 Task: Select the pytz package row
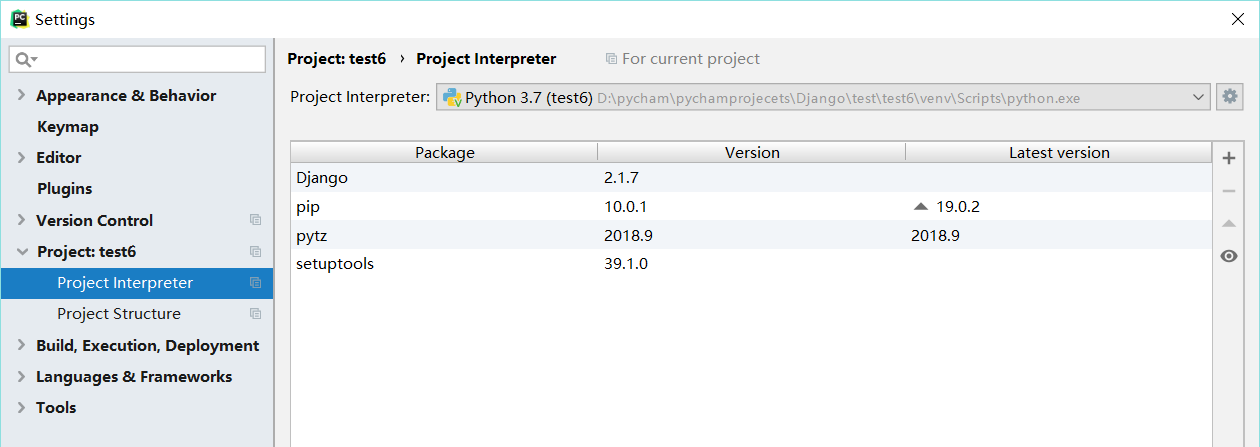click(x=751, y=235)
